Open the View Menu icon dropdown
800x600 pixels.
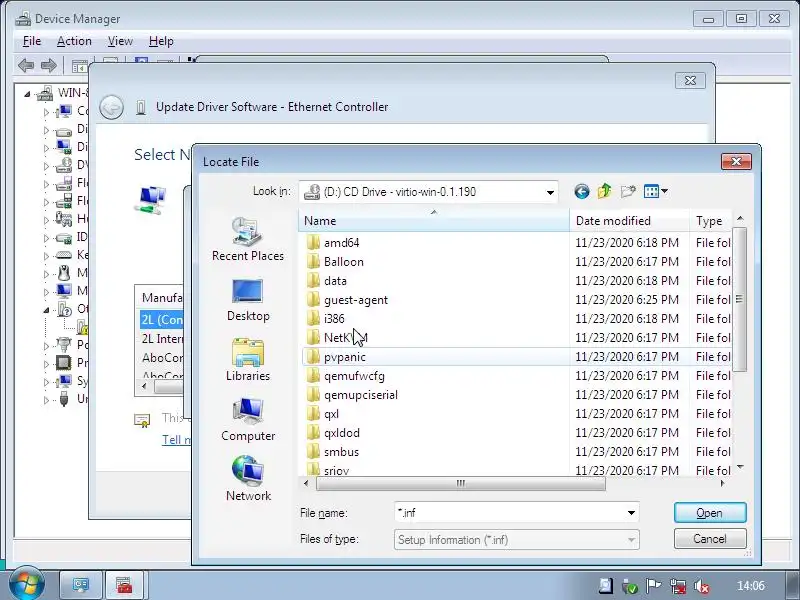(x=656, y=191)
